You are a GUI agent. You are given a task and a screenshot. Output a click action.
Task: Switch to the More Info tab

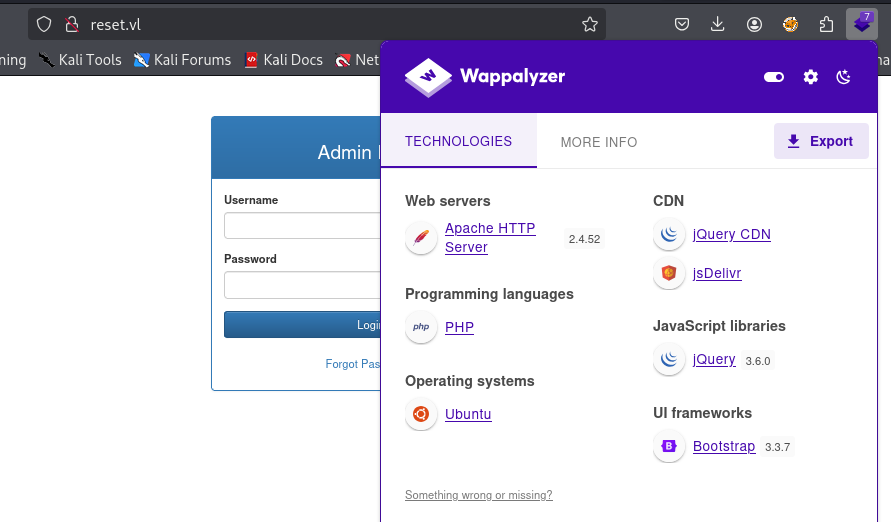click(598, 142)
